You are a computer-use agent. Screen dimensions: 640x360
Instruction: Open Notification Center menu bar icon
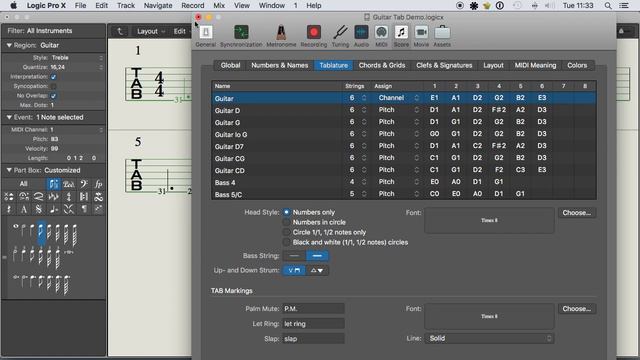coord(624,6)
